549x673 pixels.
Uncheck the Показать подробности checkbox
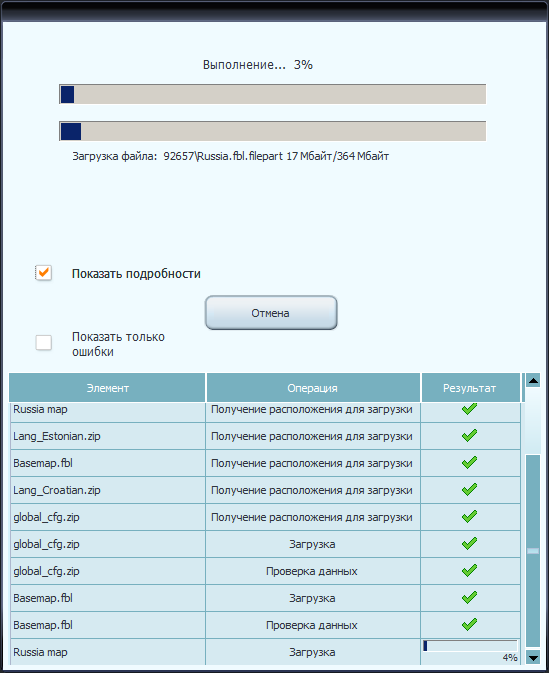pyautogui.click(x=43, y=273)
